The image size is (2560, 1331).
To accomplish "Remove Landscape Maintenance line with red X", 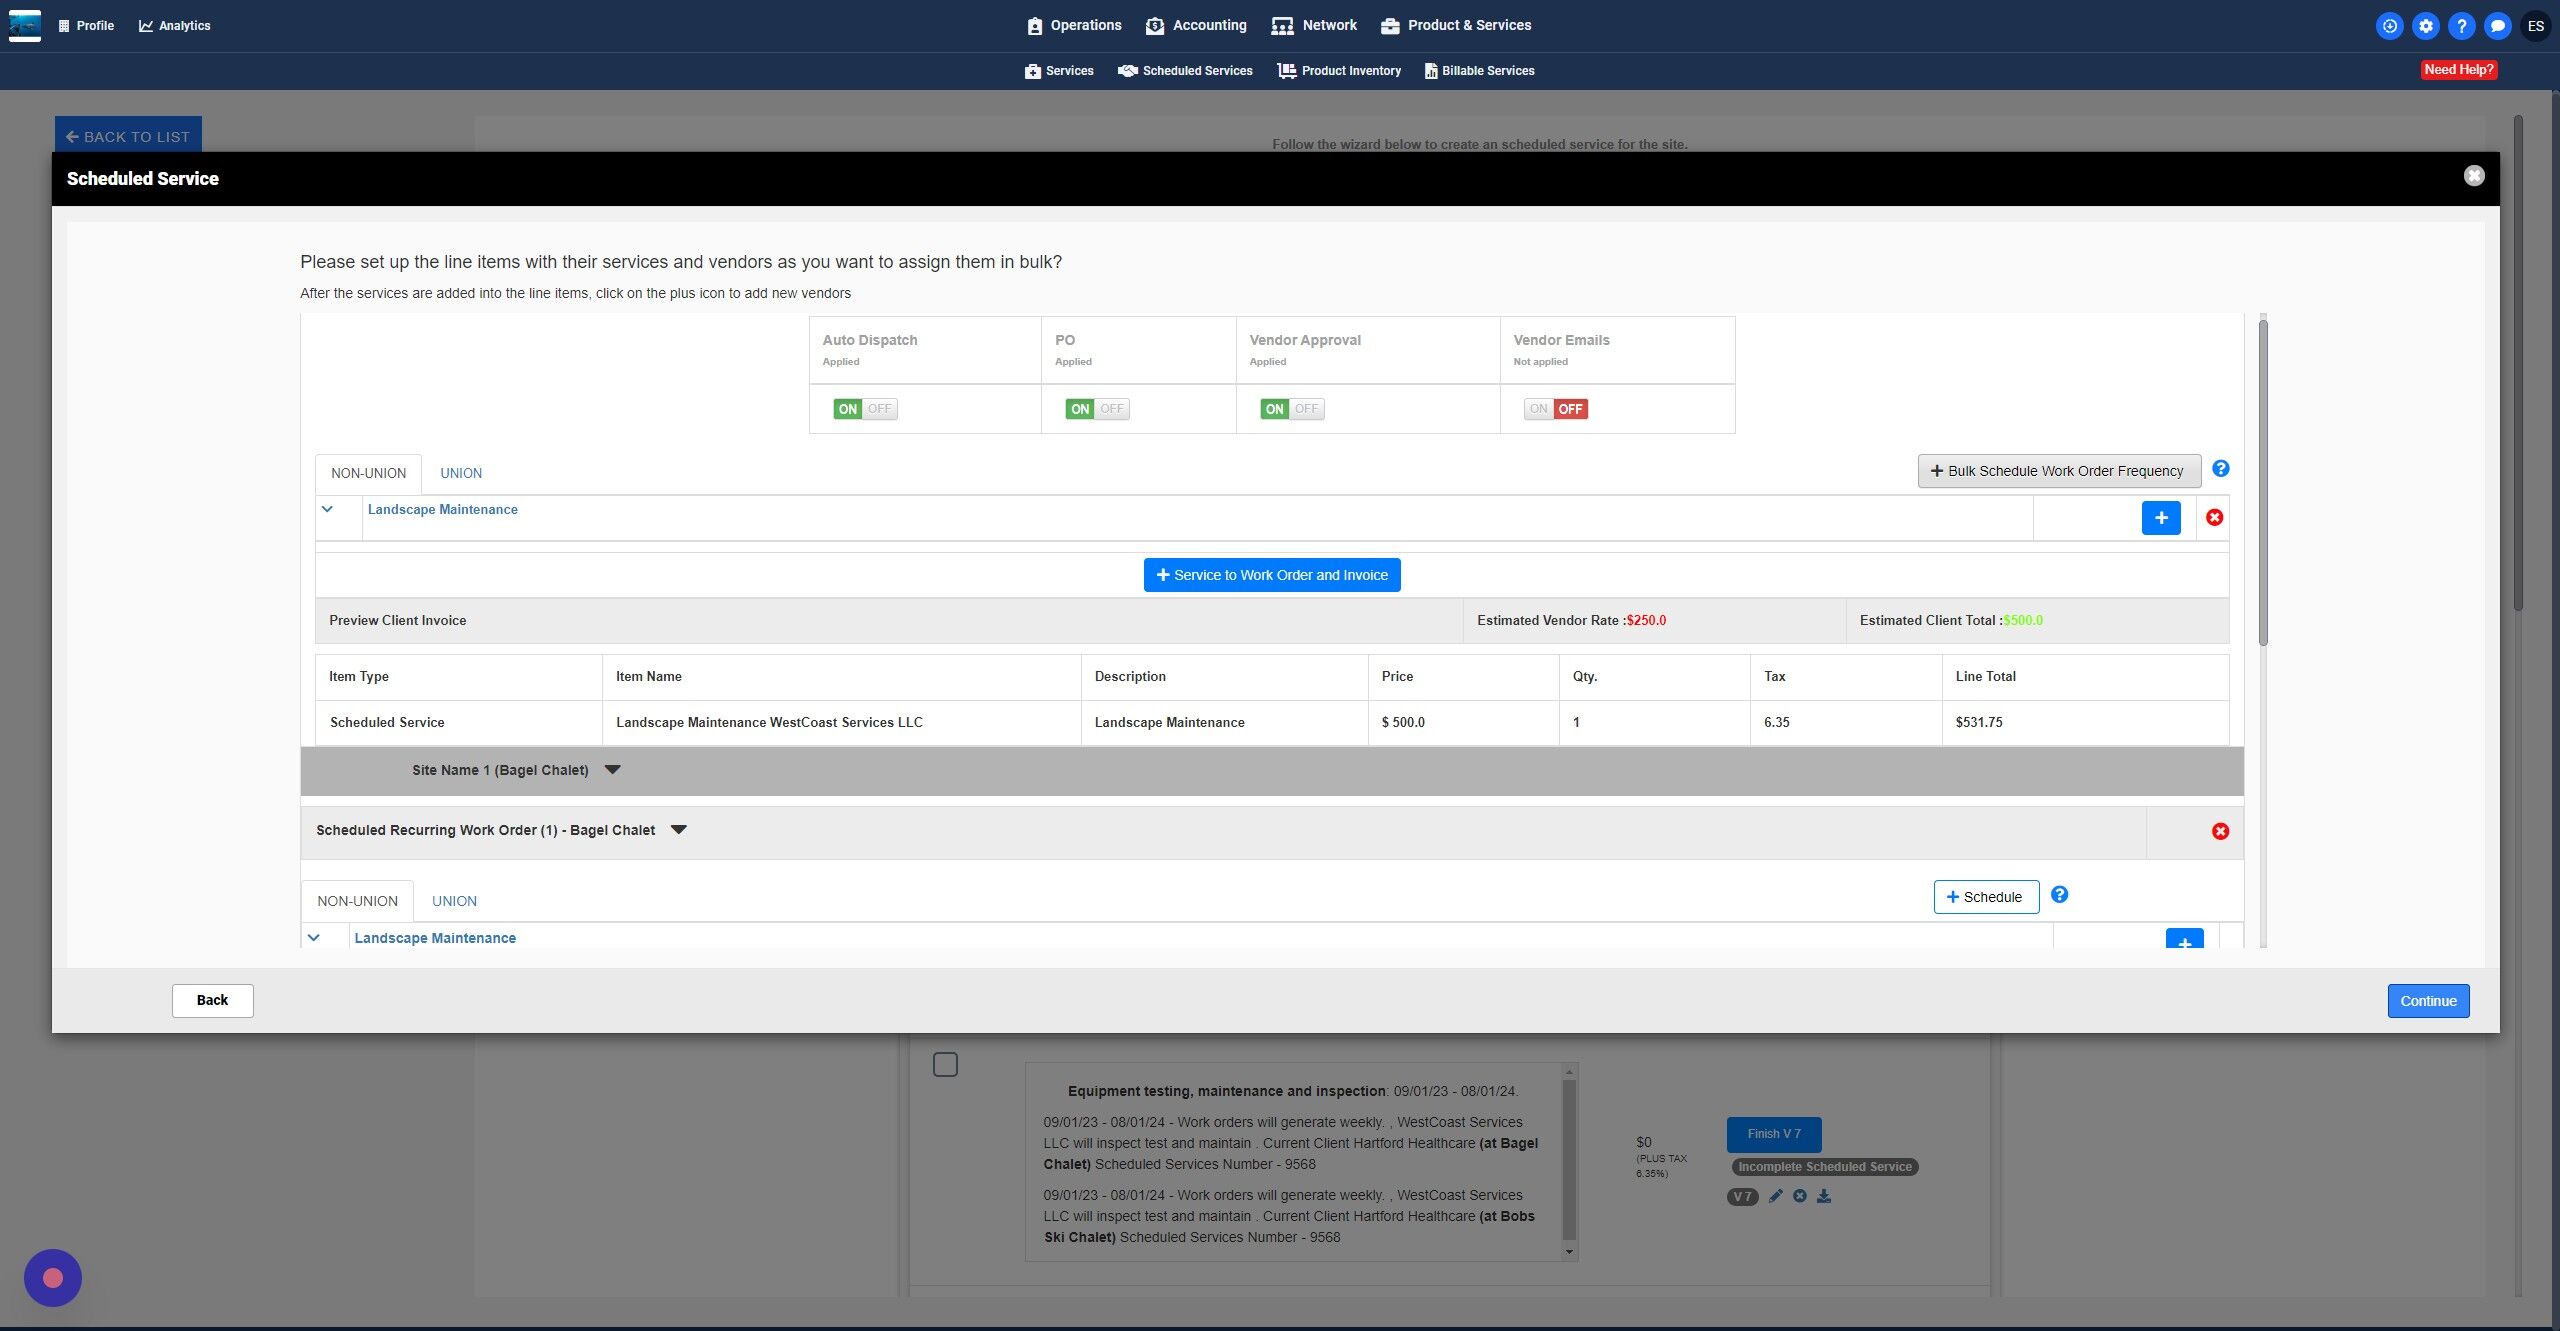I will tap(2214, 518).
